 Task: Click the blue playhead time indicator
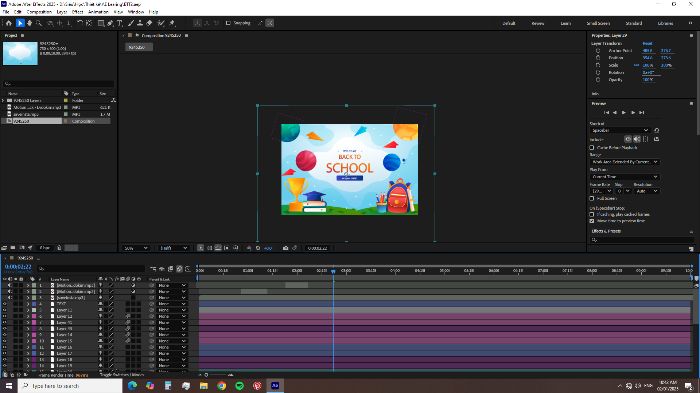pos(333,271)
